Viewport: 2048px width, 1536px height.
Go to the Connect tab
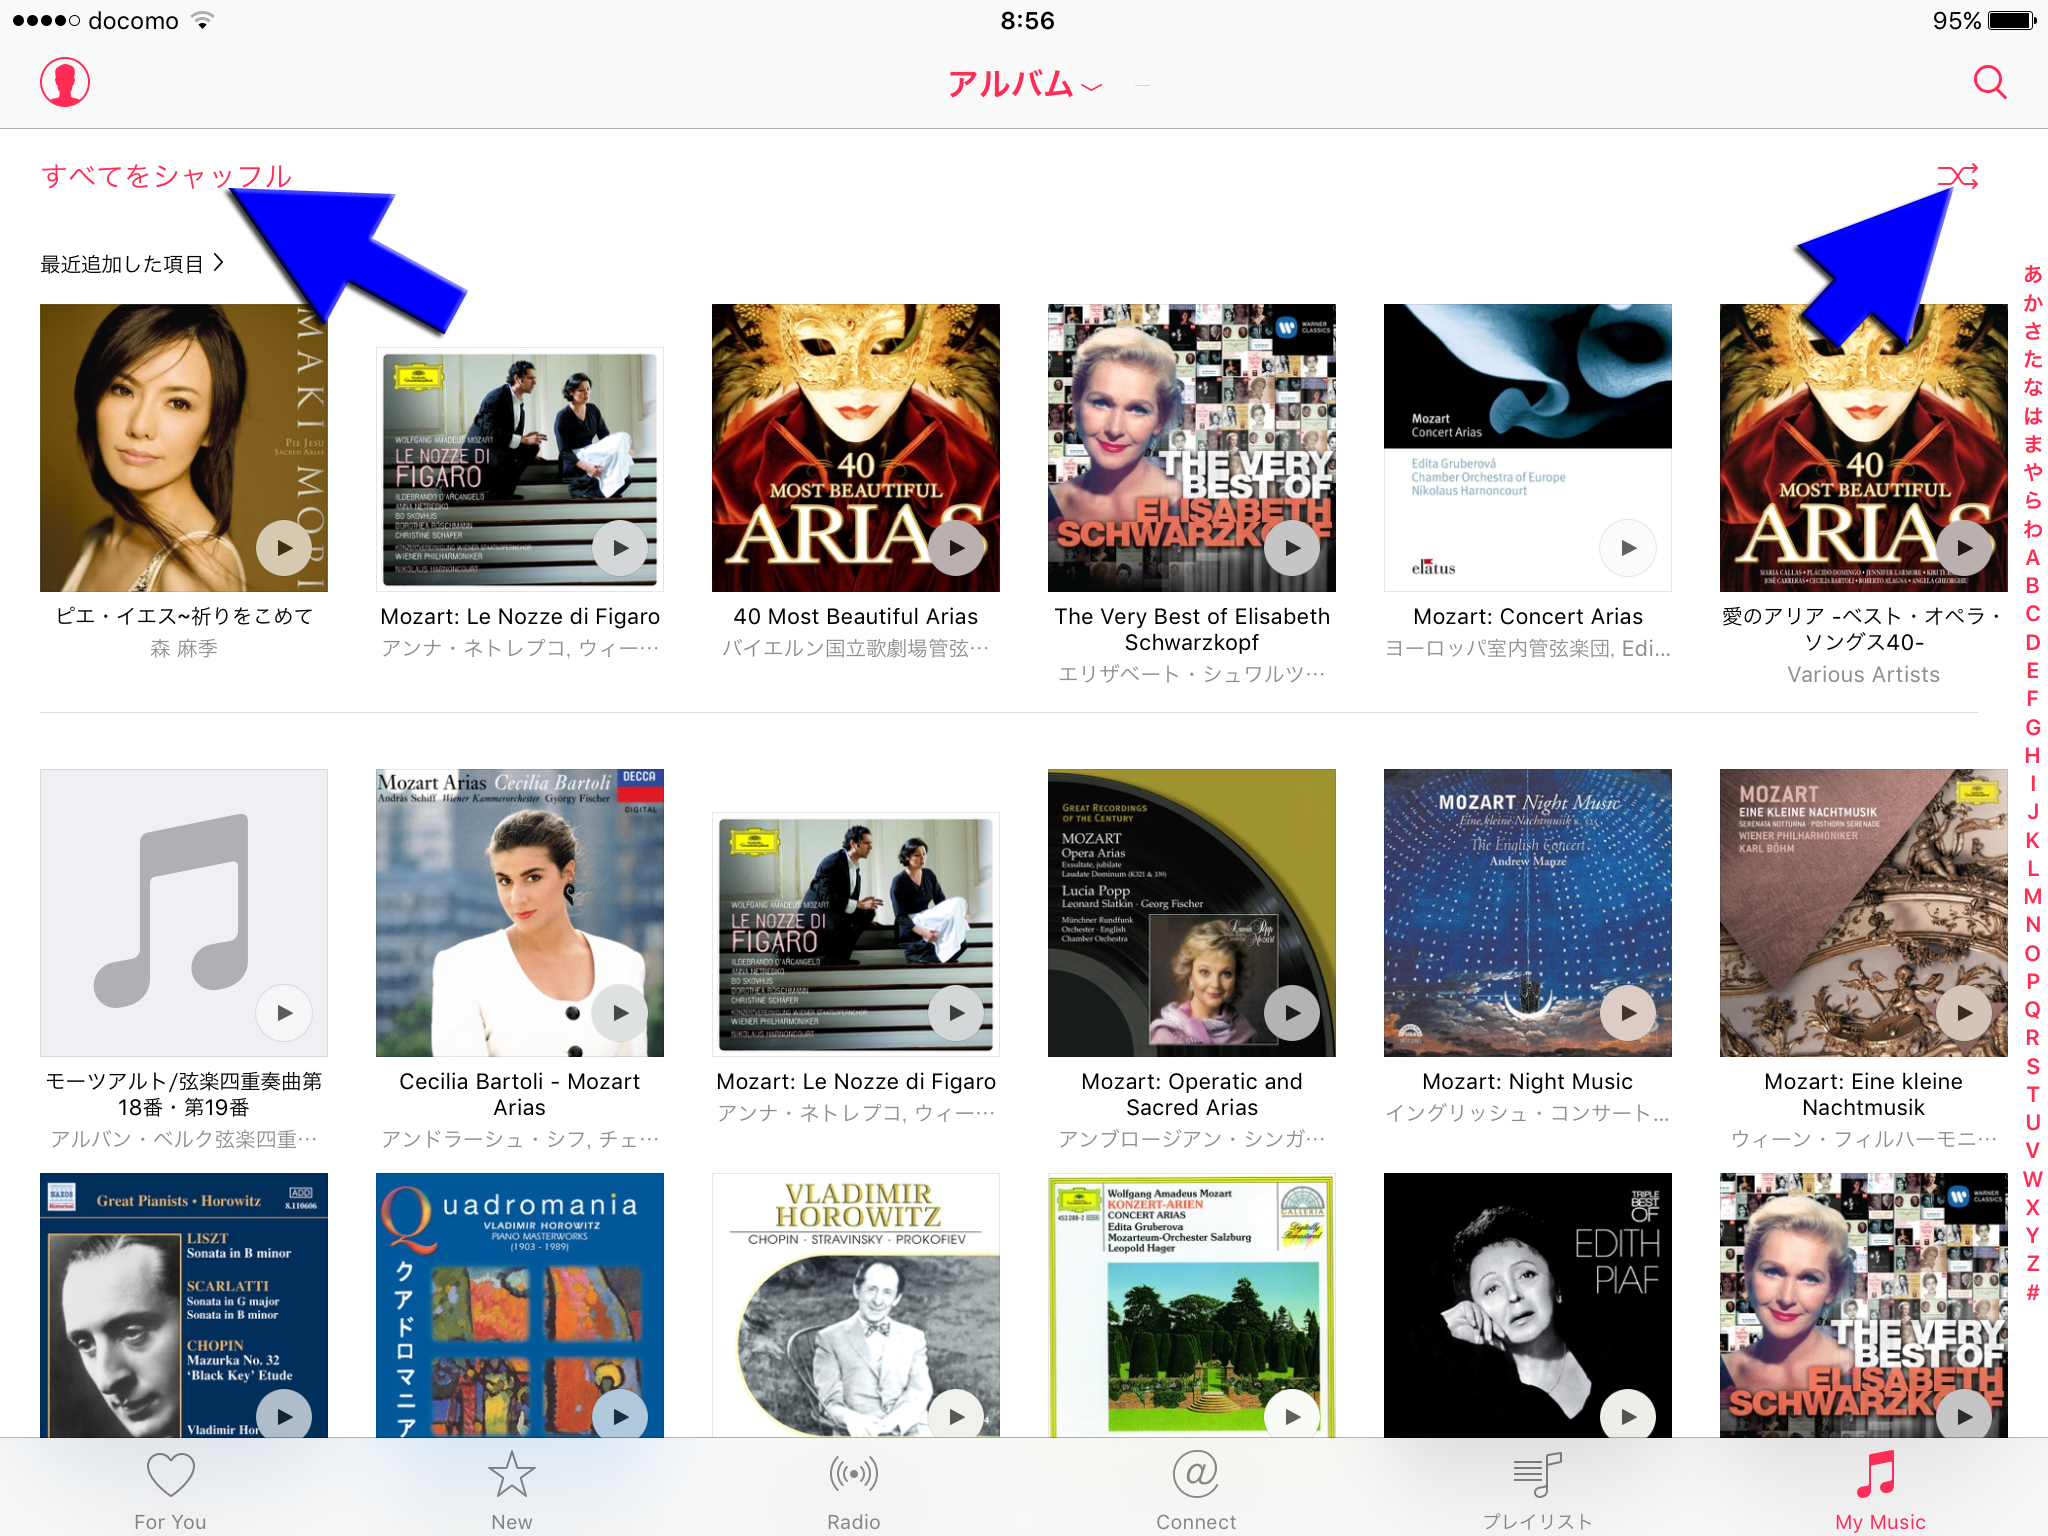[x=1196, y=1490]
